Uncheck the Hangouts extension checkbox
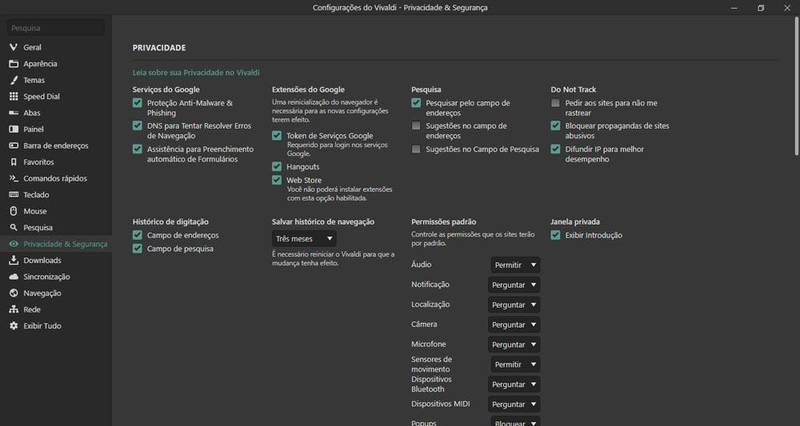This screenshot has width=800, height=426. (x=277, y=166)
